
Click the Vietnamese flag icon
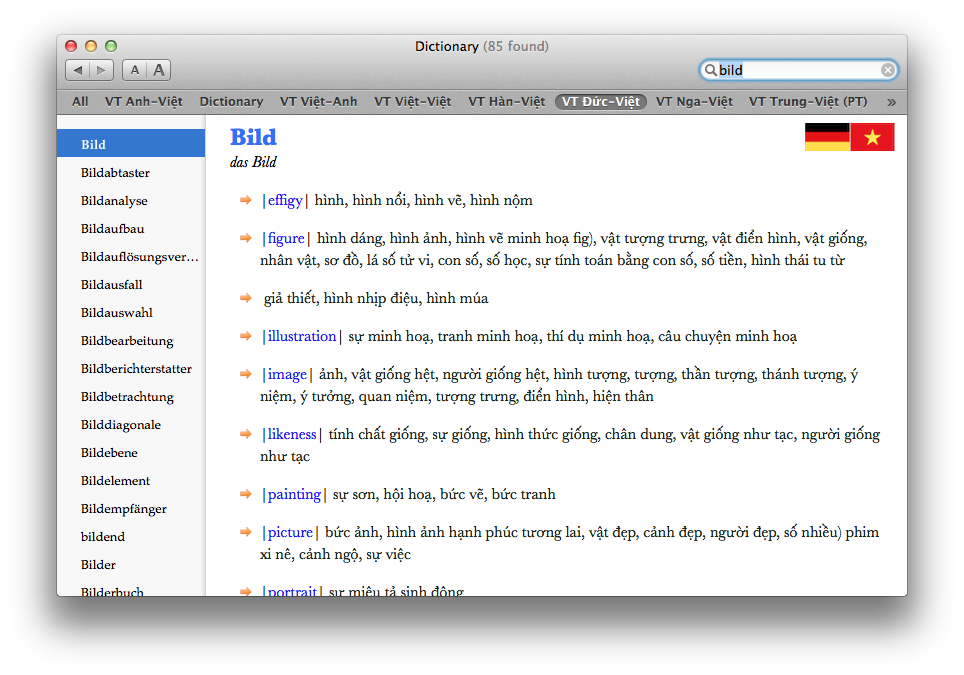pos(872,137)
